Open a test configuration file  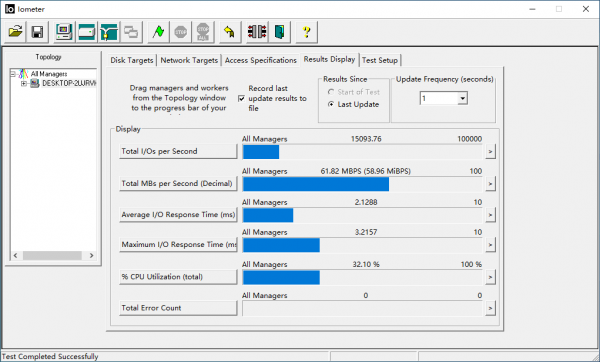(15, 32)
